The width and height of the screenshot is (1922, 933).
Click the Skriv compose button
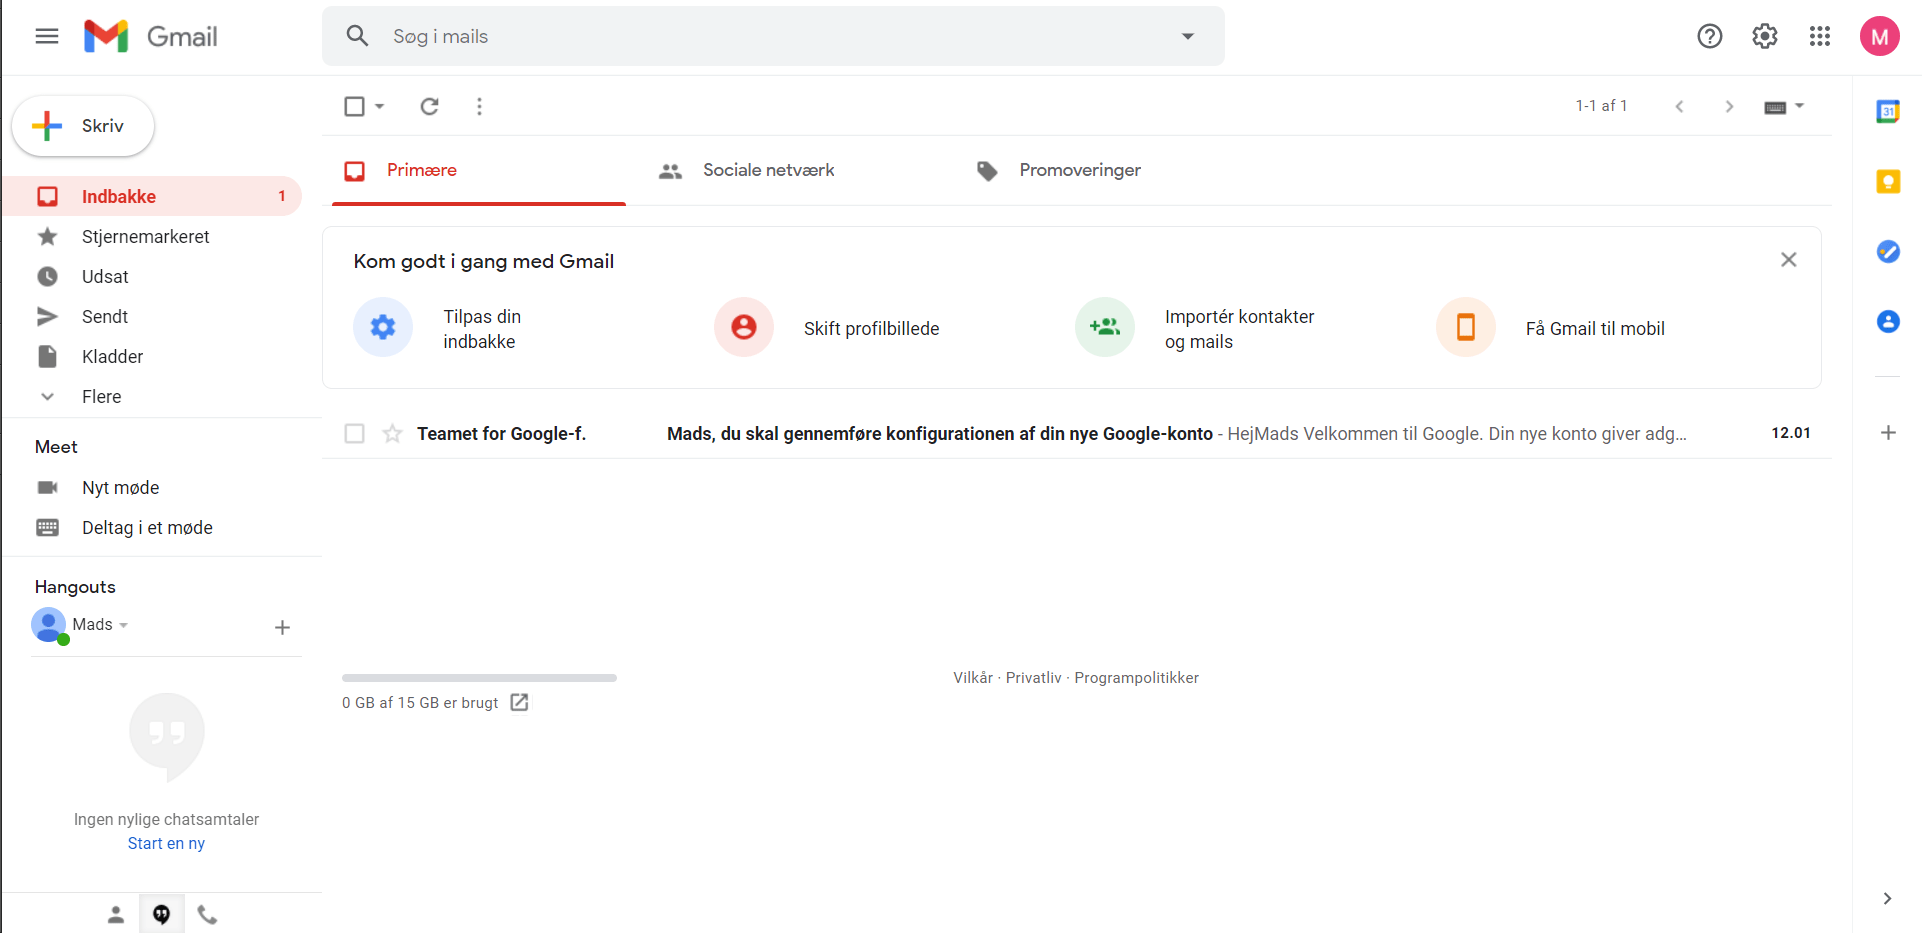(83, 126)
